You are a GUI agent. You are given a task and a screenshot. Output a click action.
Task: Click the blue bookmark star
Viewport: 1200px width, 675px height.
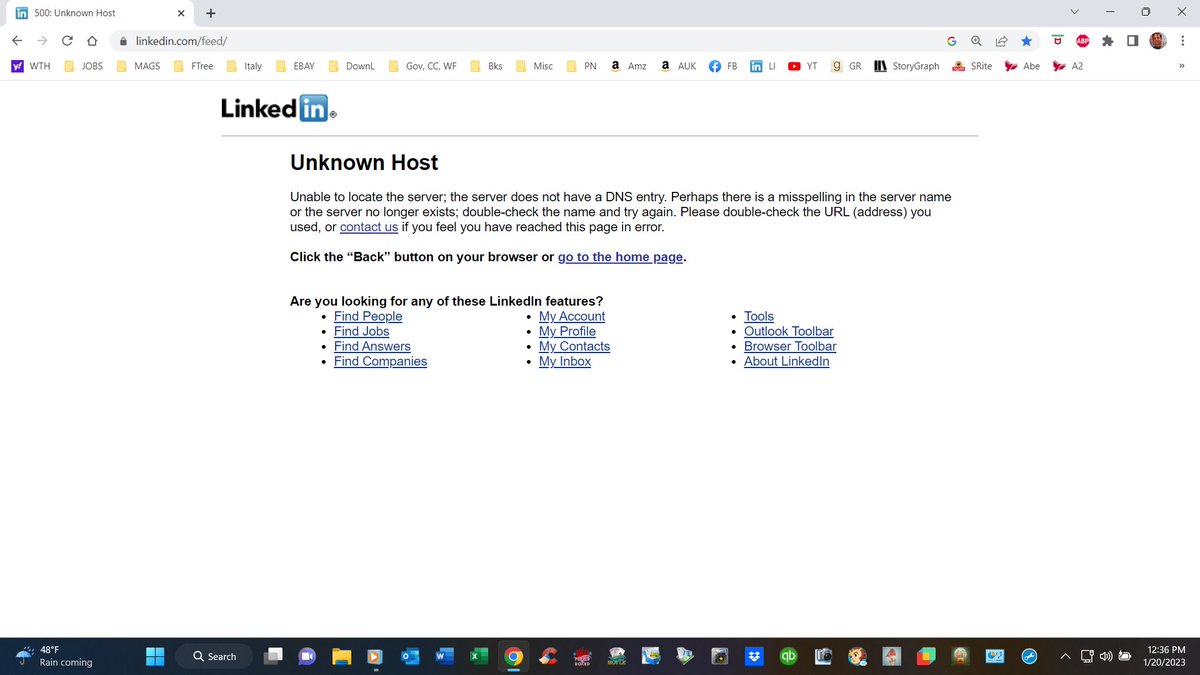pyautogui.click(x=1026, y=41)
